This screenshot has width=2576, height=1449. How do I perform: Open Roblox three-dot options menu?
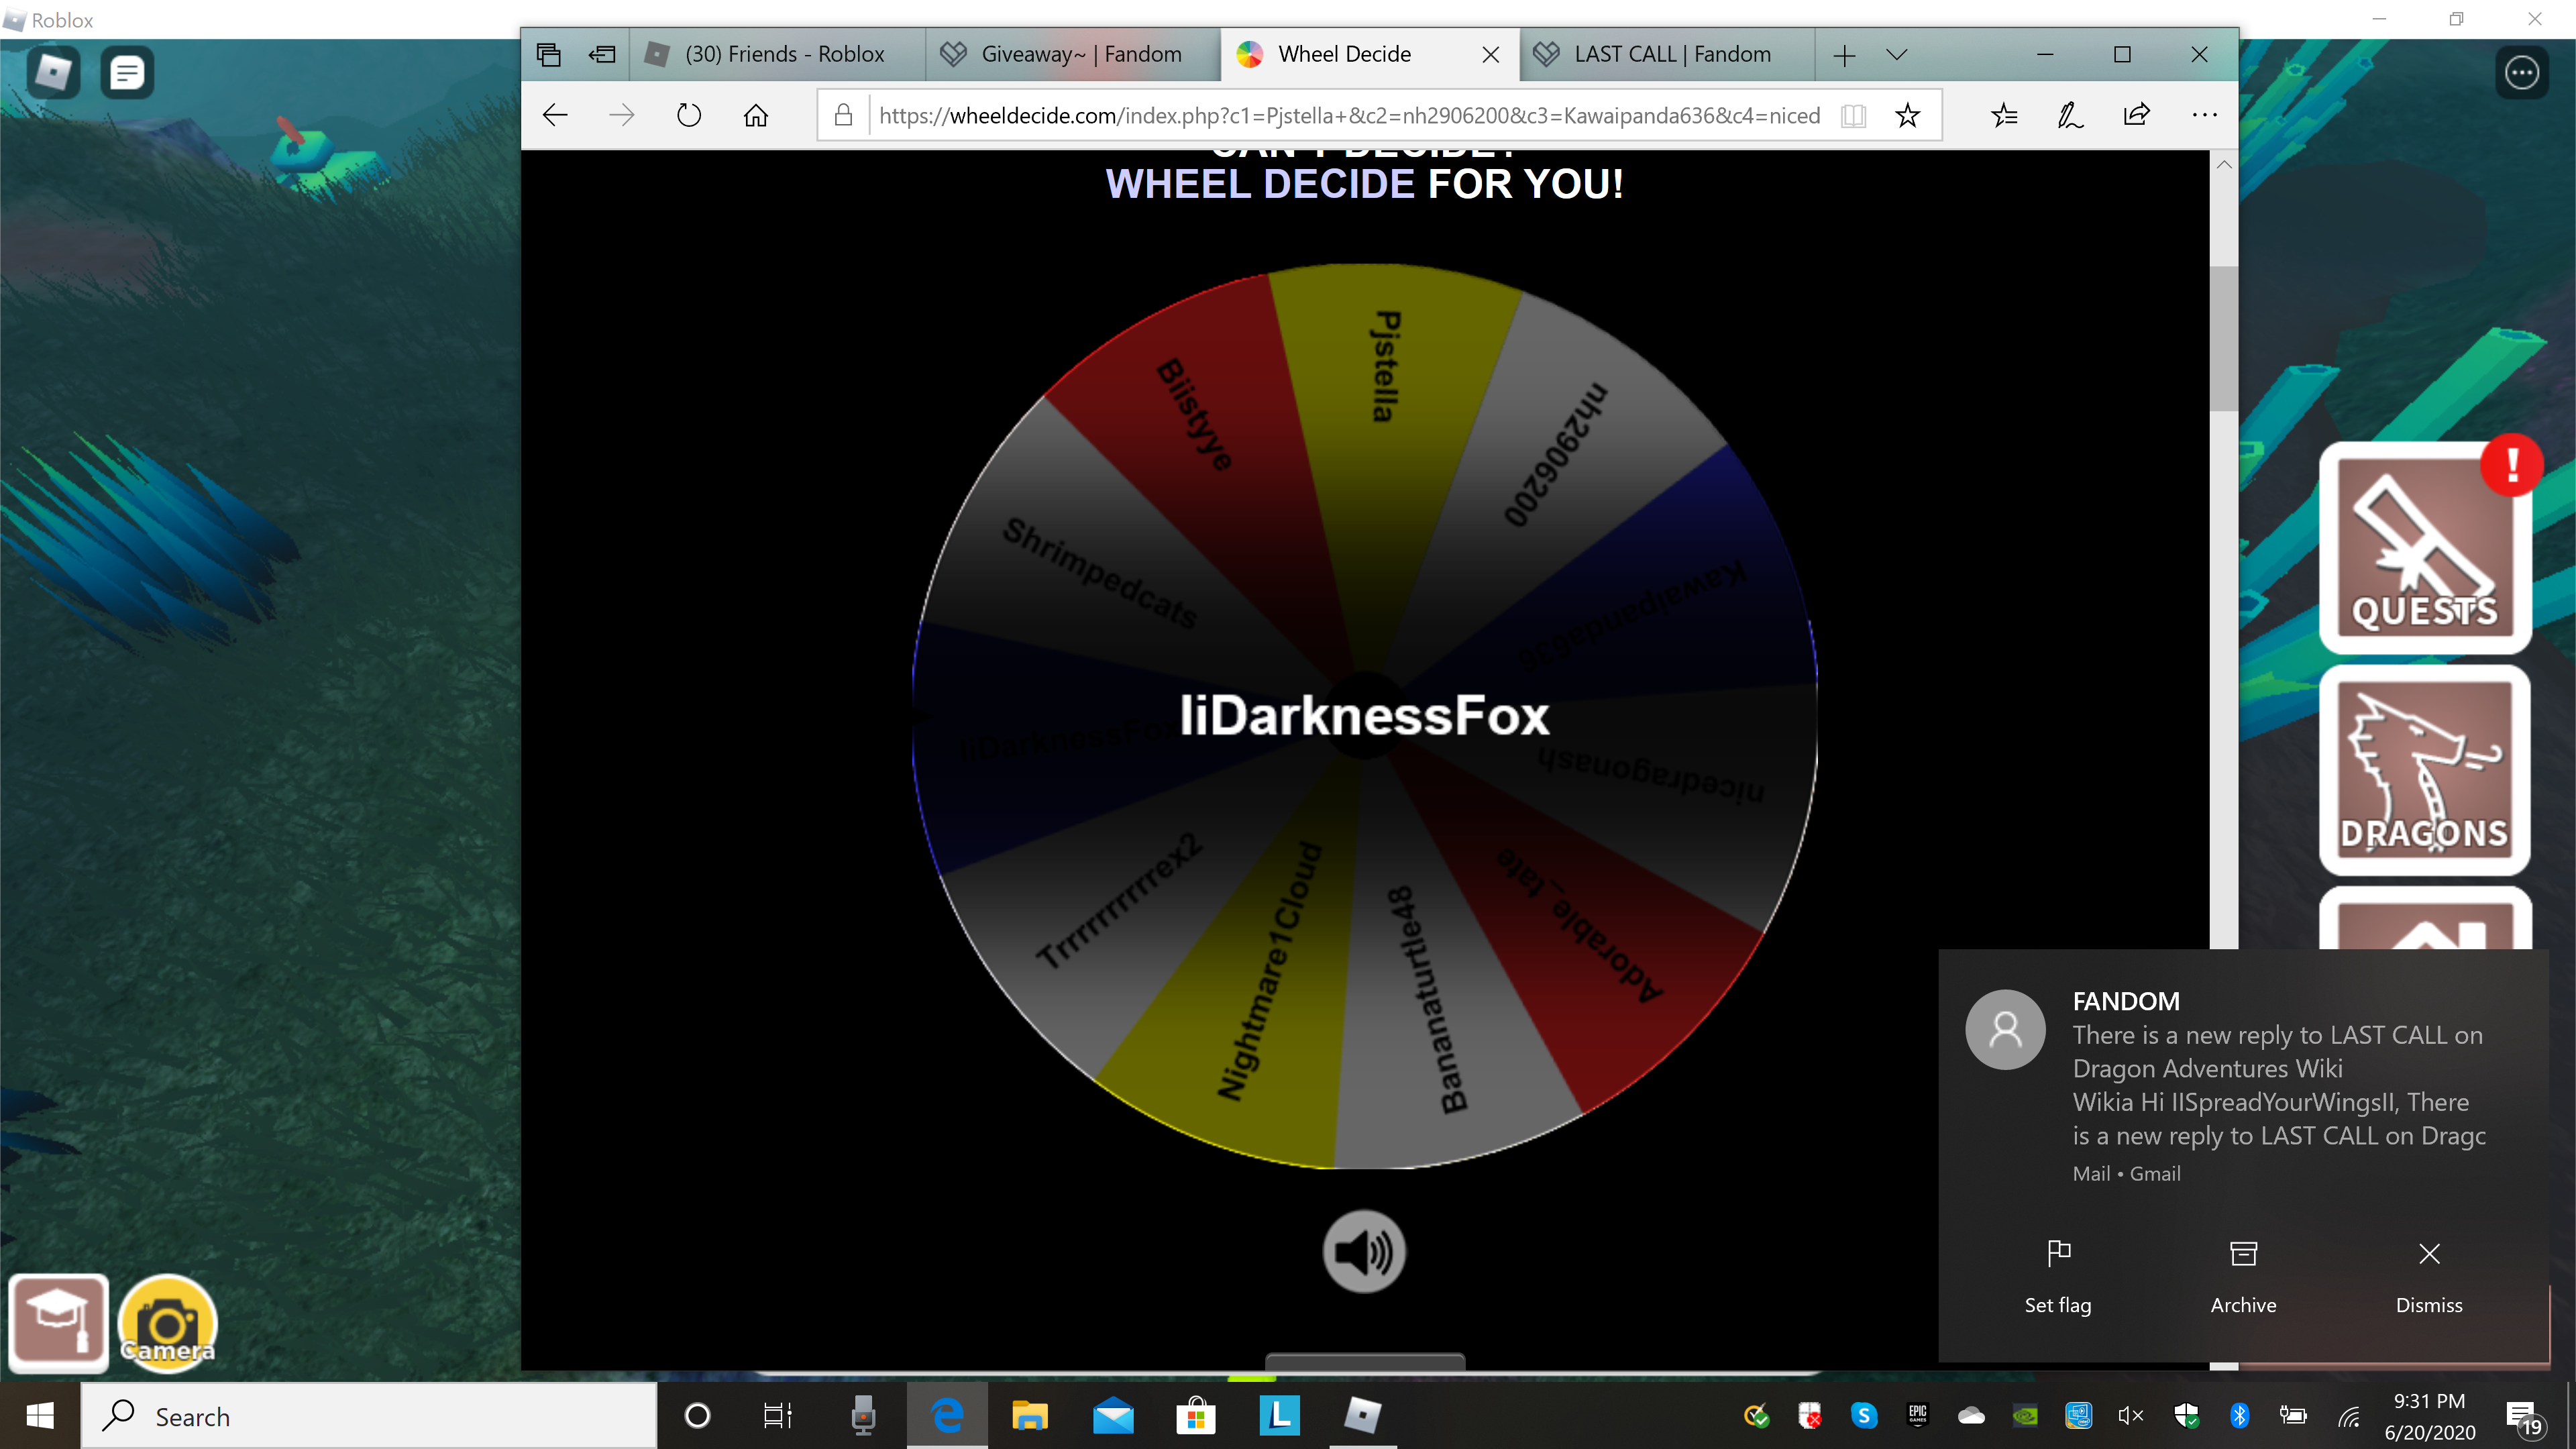click(x=2521, y=72)
